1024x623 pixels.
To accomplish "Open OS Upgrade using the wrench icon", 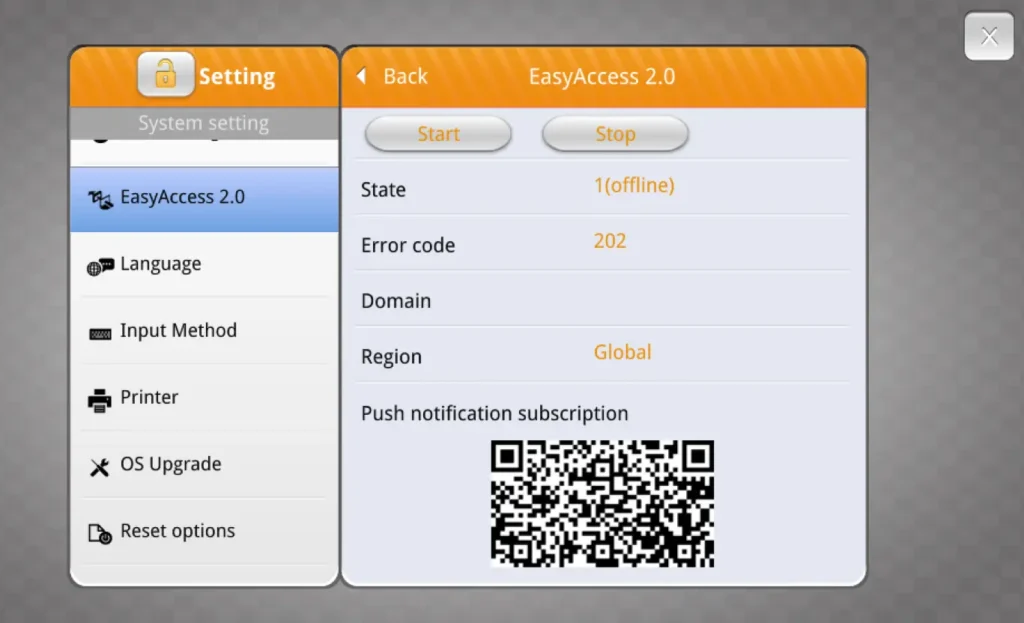I will click(x=100, y=464).
